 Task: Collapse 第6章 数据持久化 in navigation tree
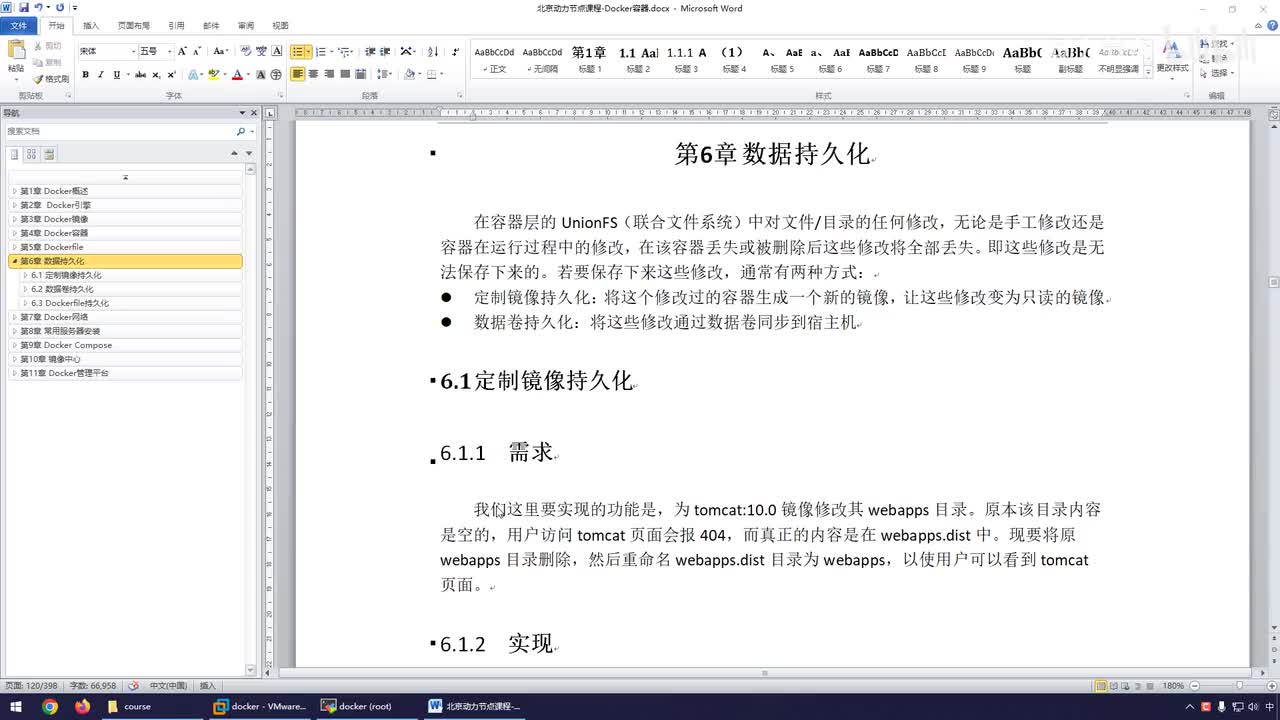pos(14,261)
